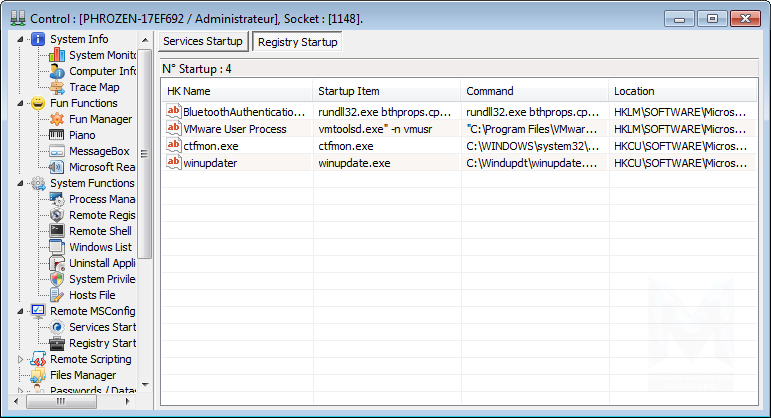
Task: Open the MessageBox function
Action: pos(98,151)
